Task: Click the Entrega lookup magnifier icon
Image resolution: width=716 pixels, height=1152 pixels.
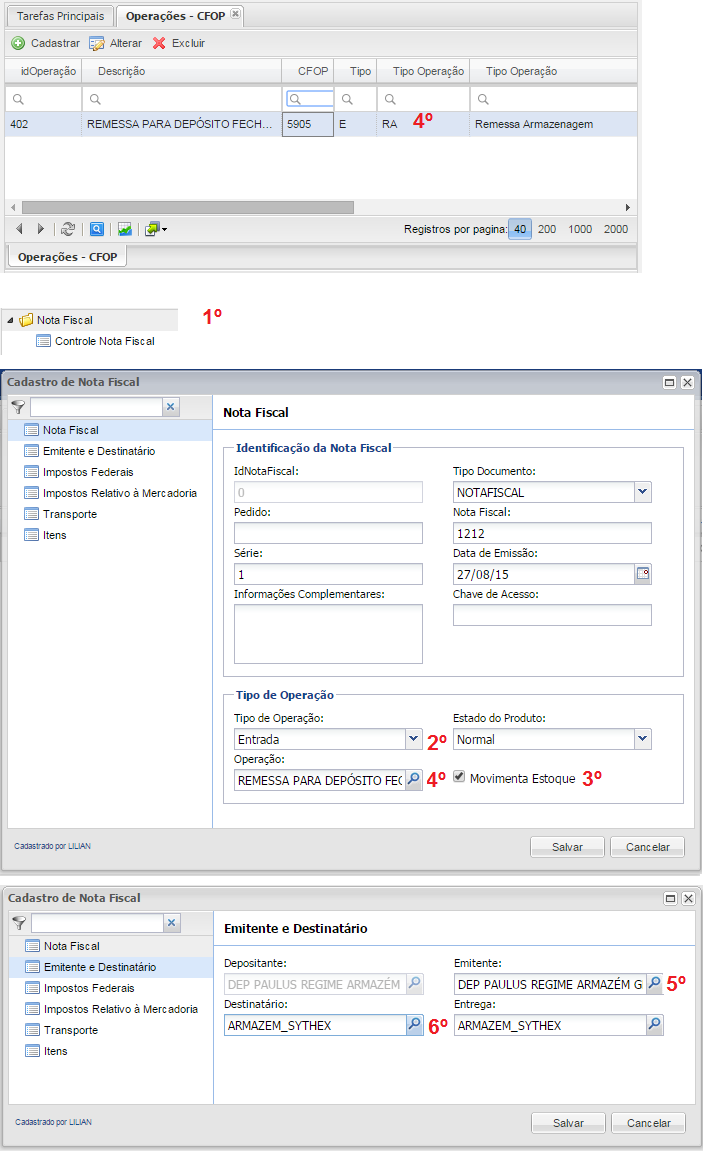Action: (654, 1024)
